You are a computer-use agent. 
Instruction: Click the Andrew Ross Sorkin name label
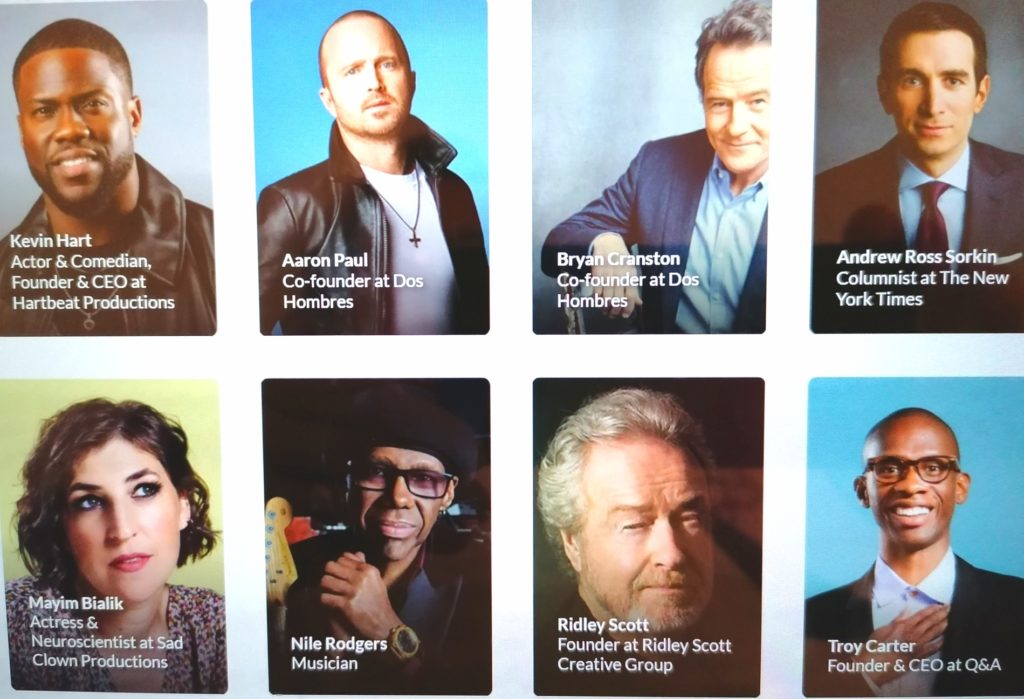pos(916,256)
